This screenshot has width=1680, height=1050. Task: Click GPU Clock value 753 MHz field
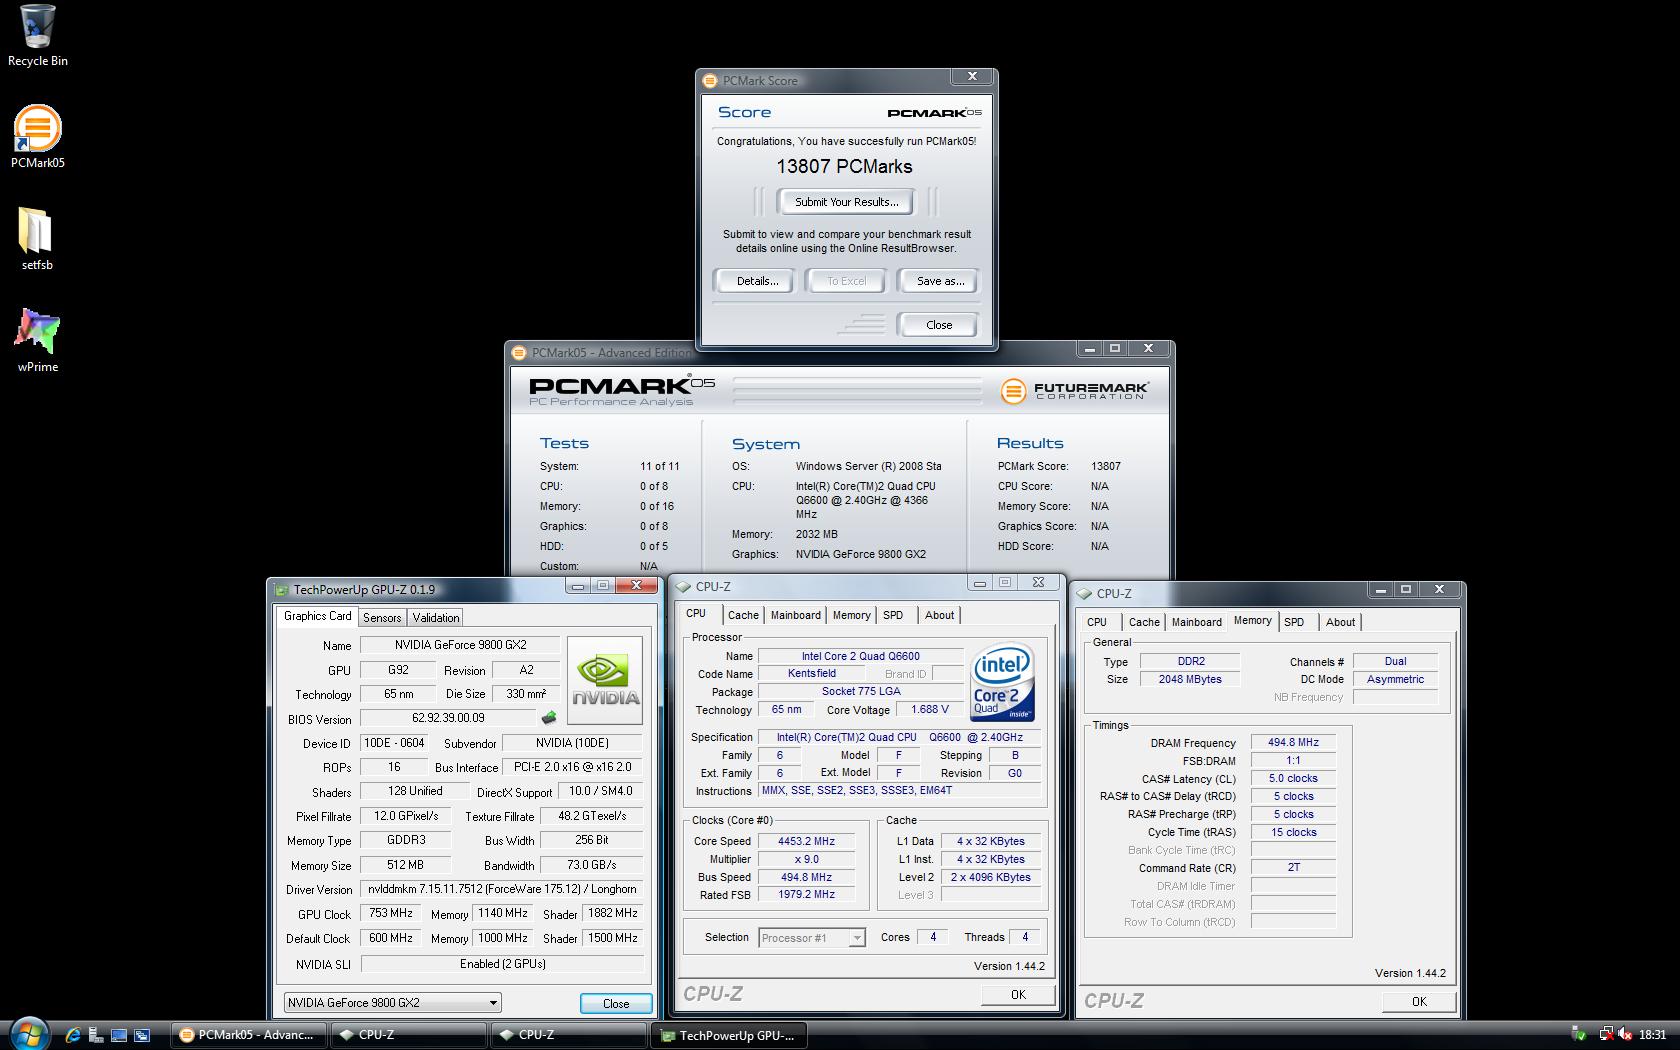click(391, 913)
